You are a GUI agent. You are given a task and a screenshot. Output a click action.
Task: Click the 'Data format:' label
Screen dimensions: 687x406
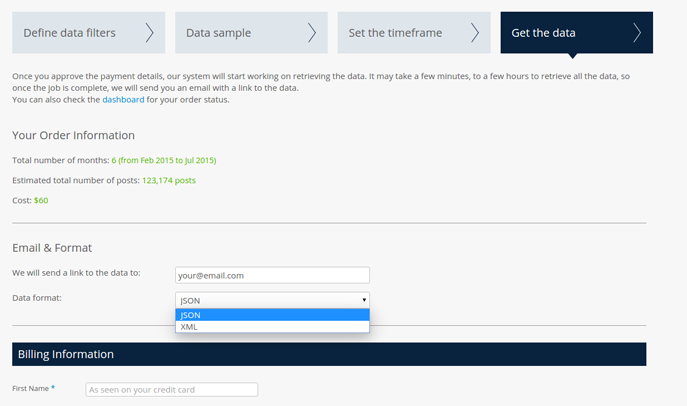(x=37, y=298)
